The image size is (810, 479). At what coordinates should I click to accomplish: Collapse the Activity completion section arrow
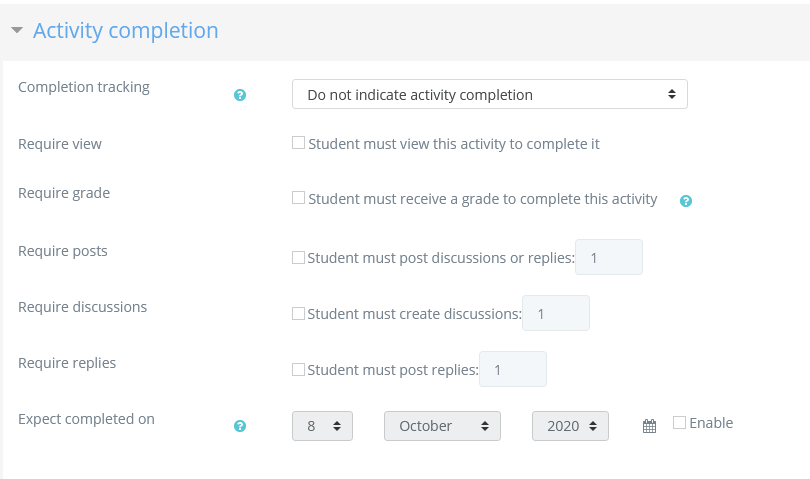pyautogui.click(x=17, y=31)
